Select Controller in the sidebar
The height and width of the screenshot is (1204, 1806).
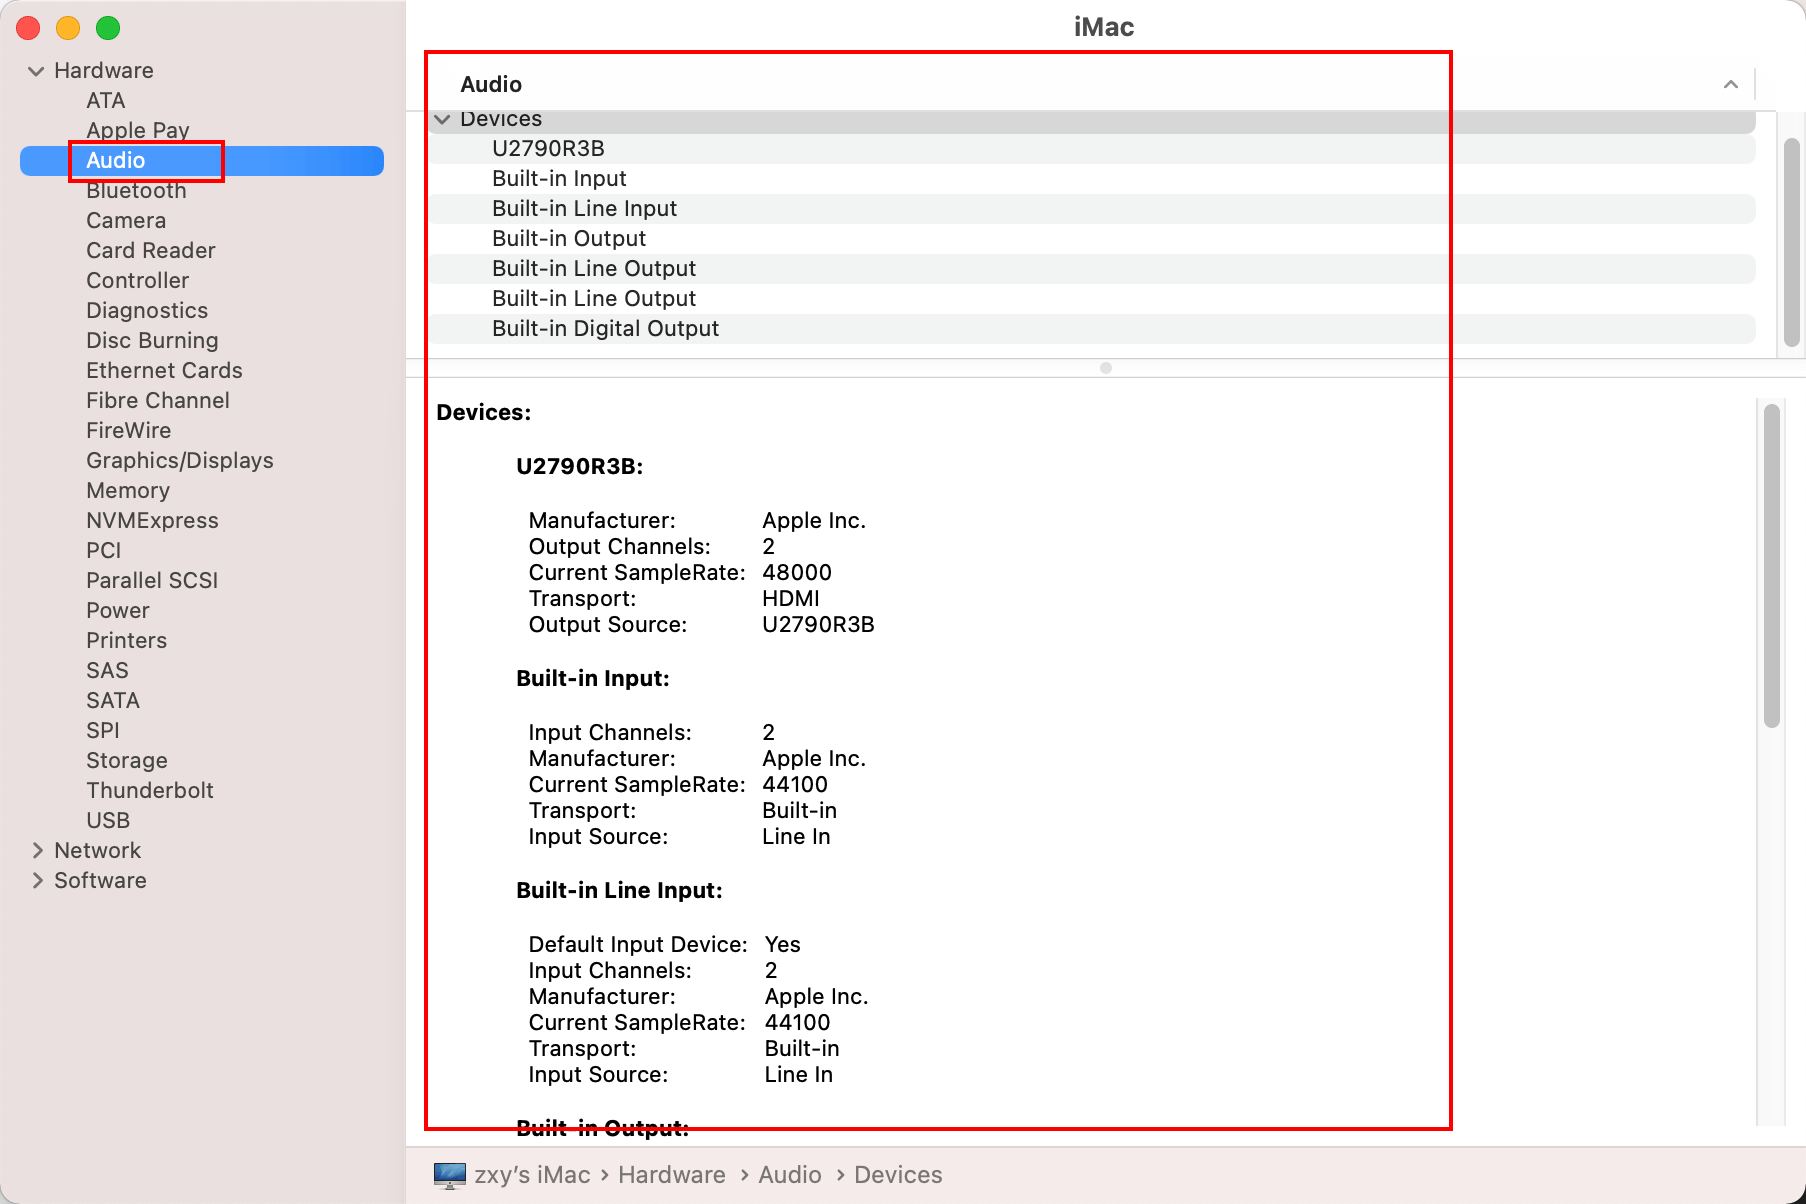[137, 281]
